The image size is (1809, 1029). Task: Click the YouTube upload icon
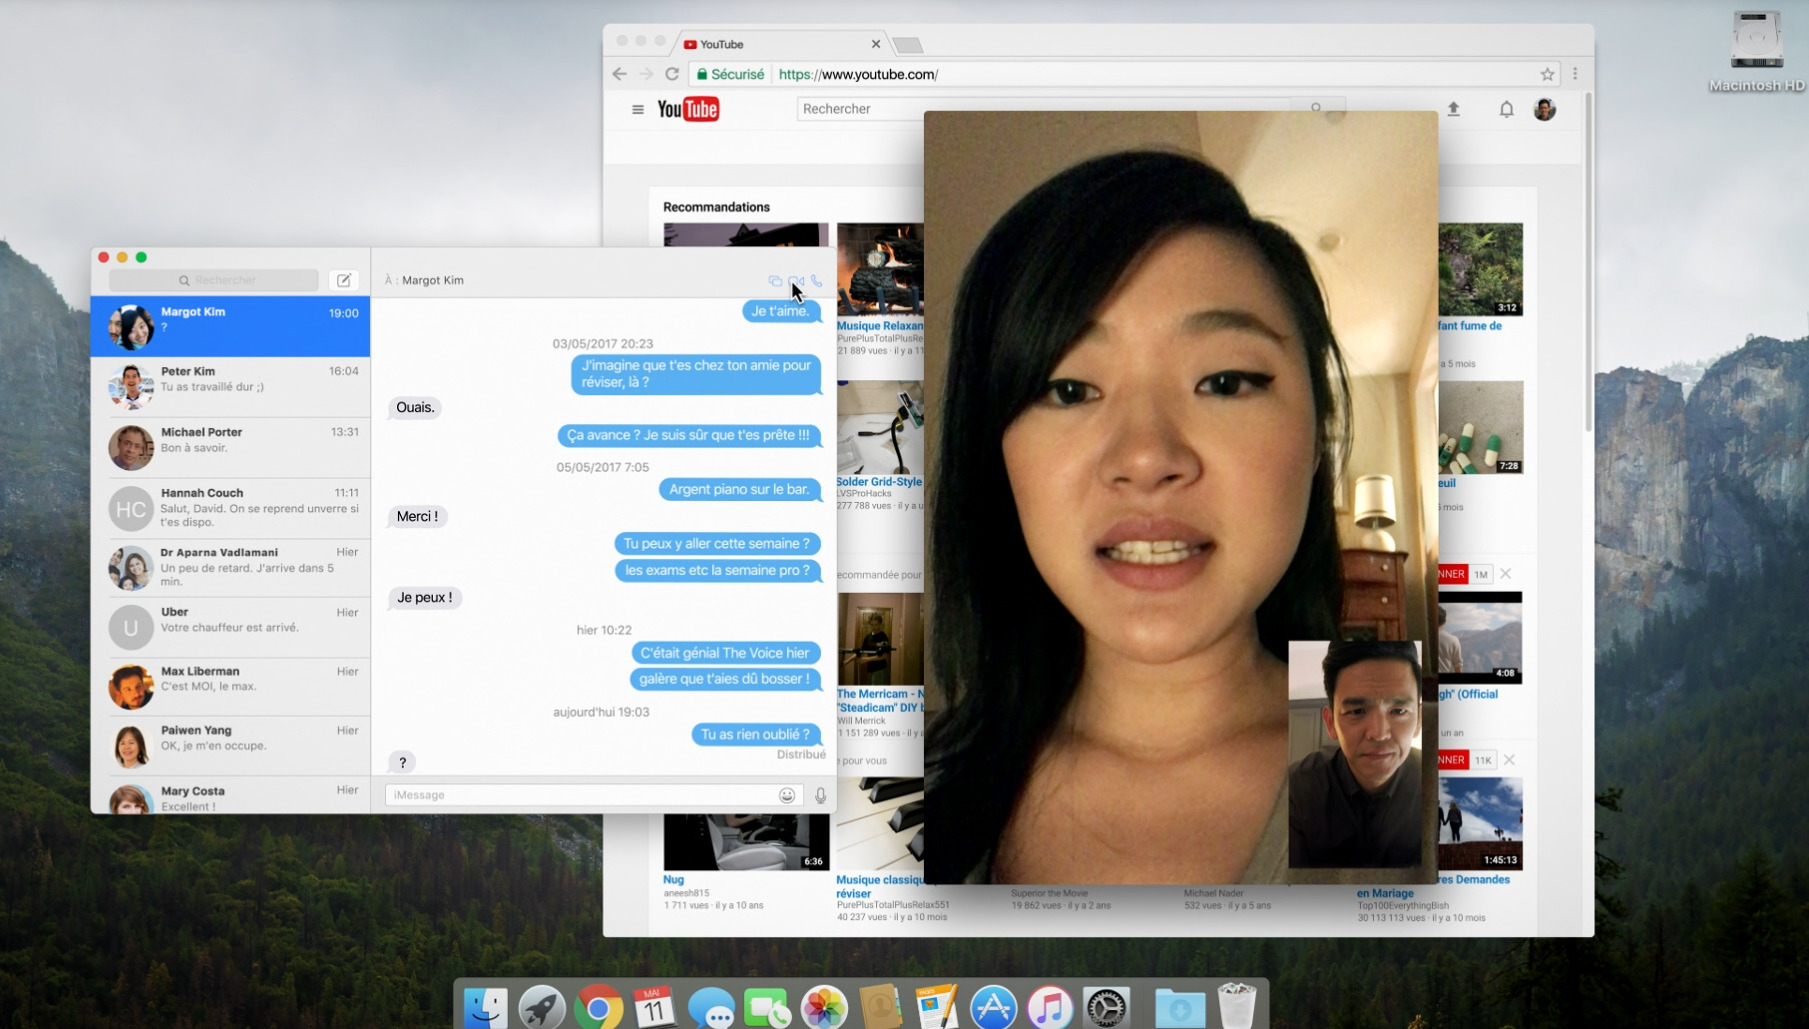(x=1454, y=109)
